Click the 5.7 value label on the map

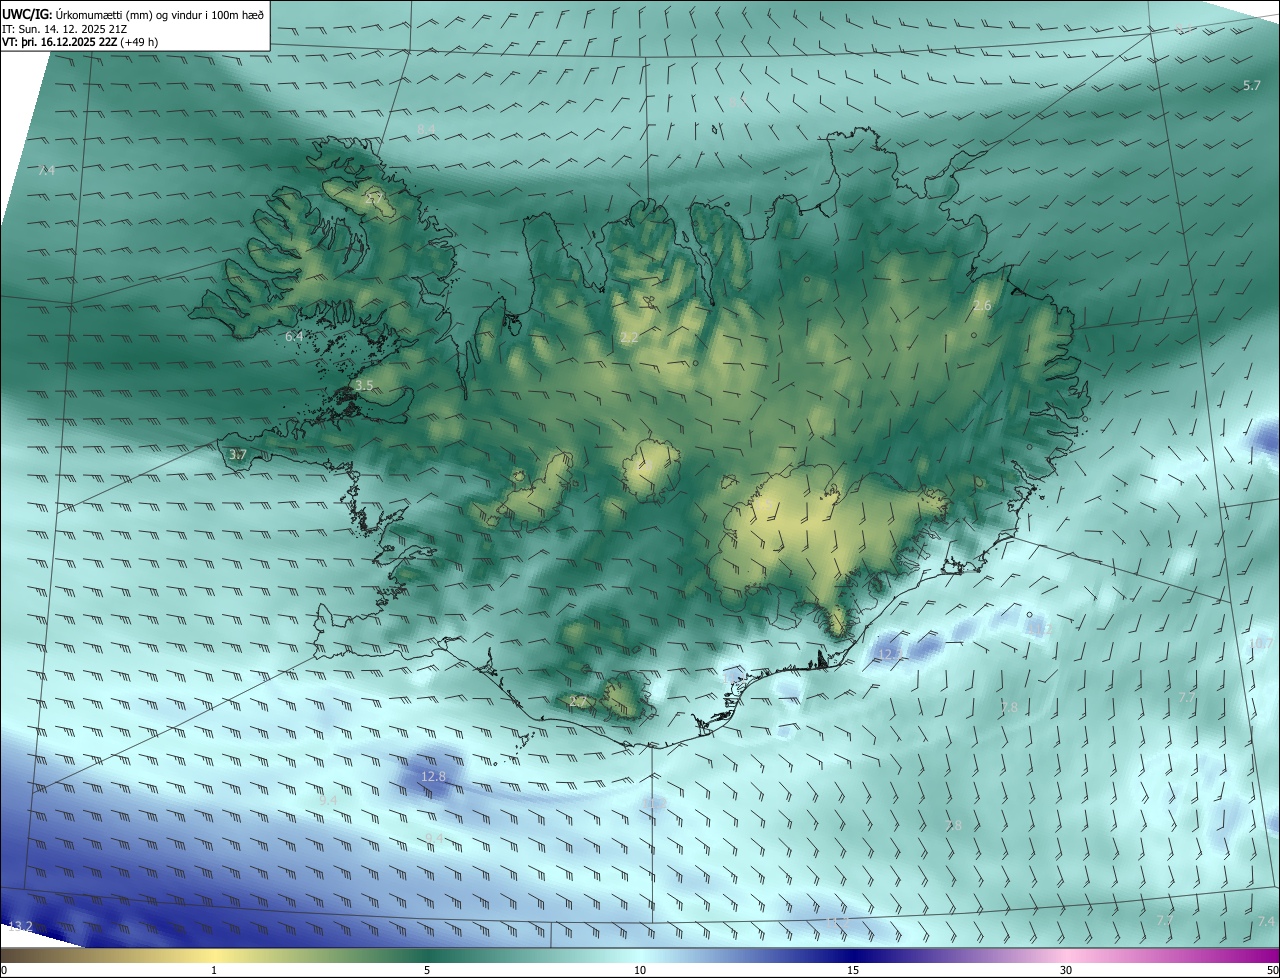coord(1252,86)
